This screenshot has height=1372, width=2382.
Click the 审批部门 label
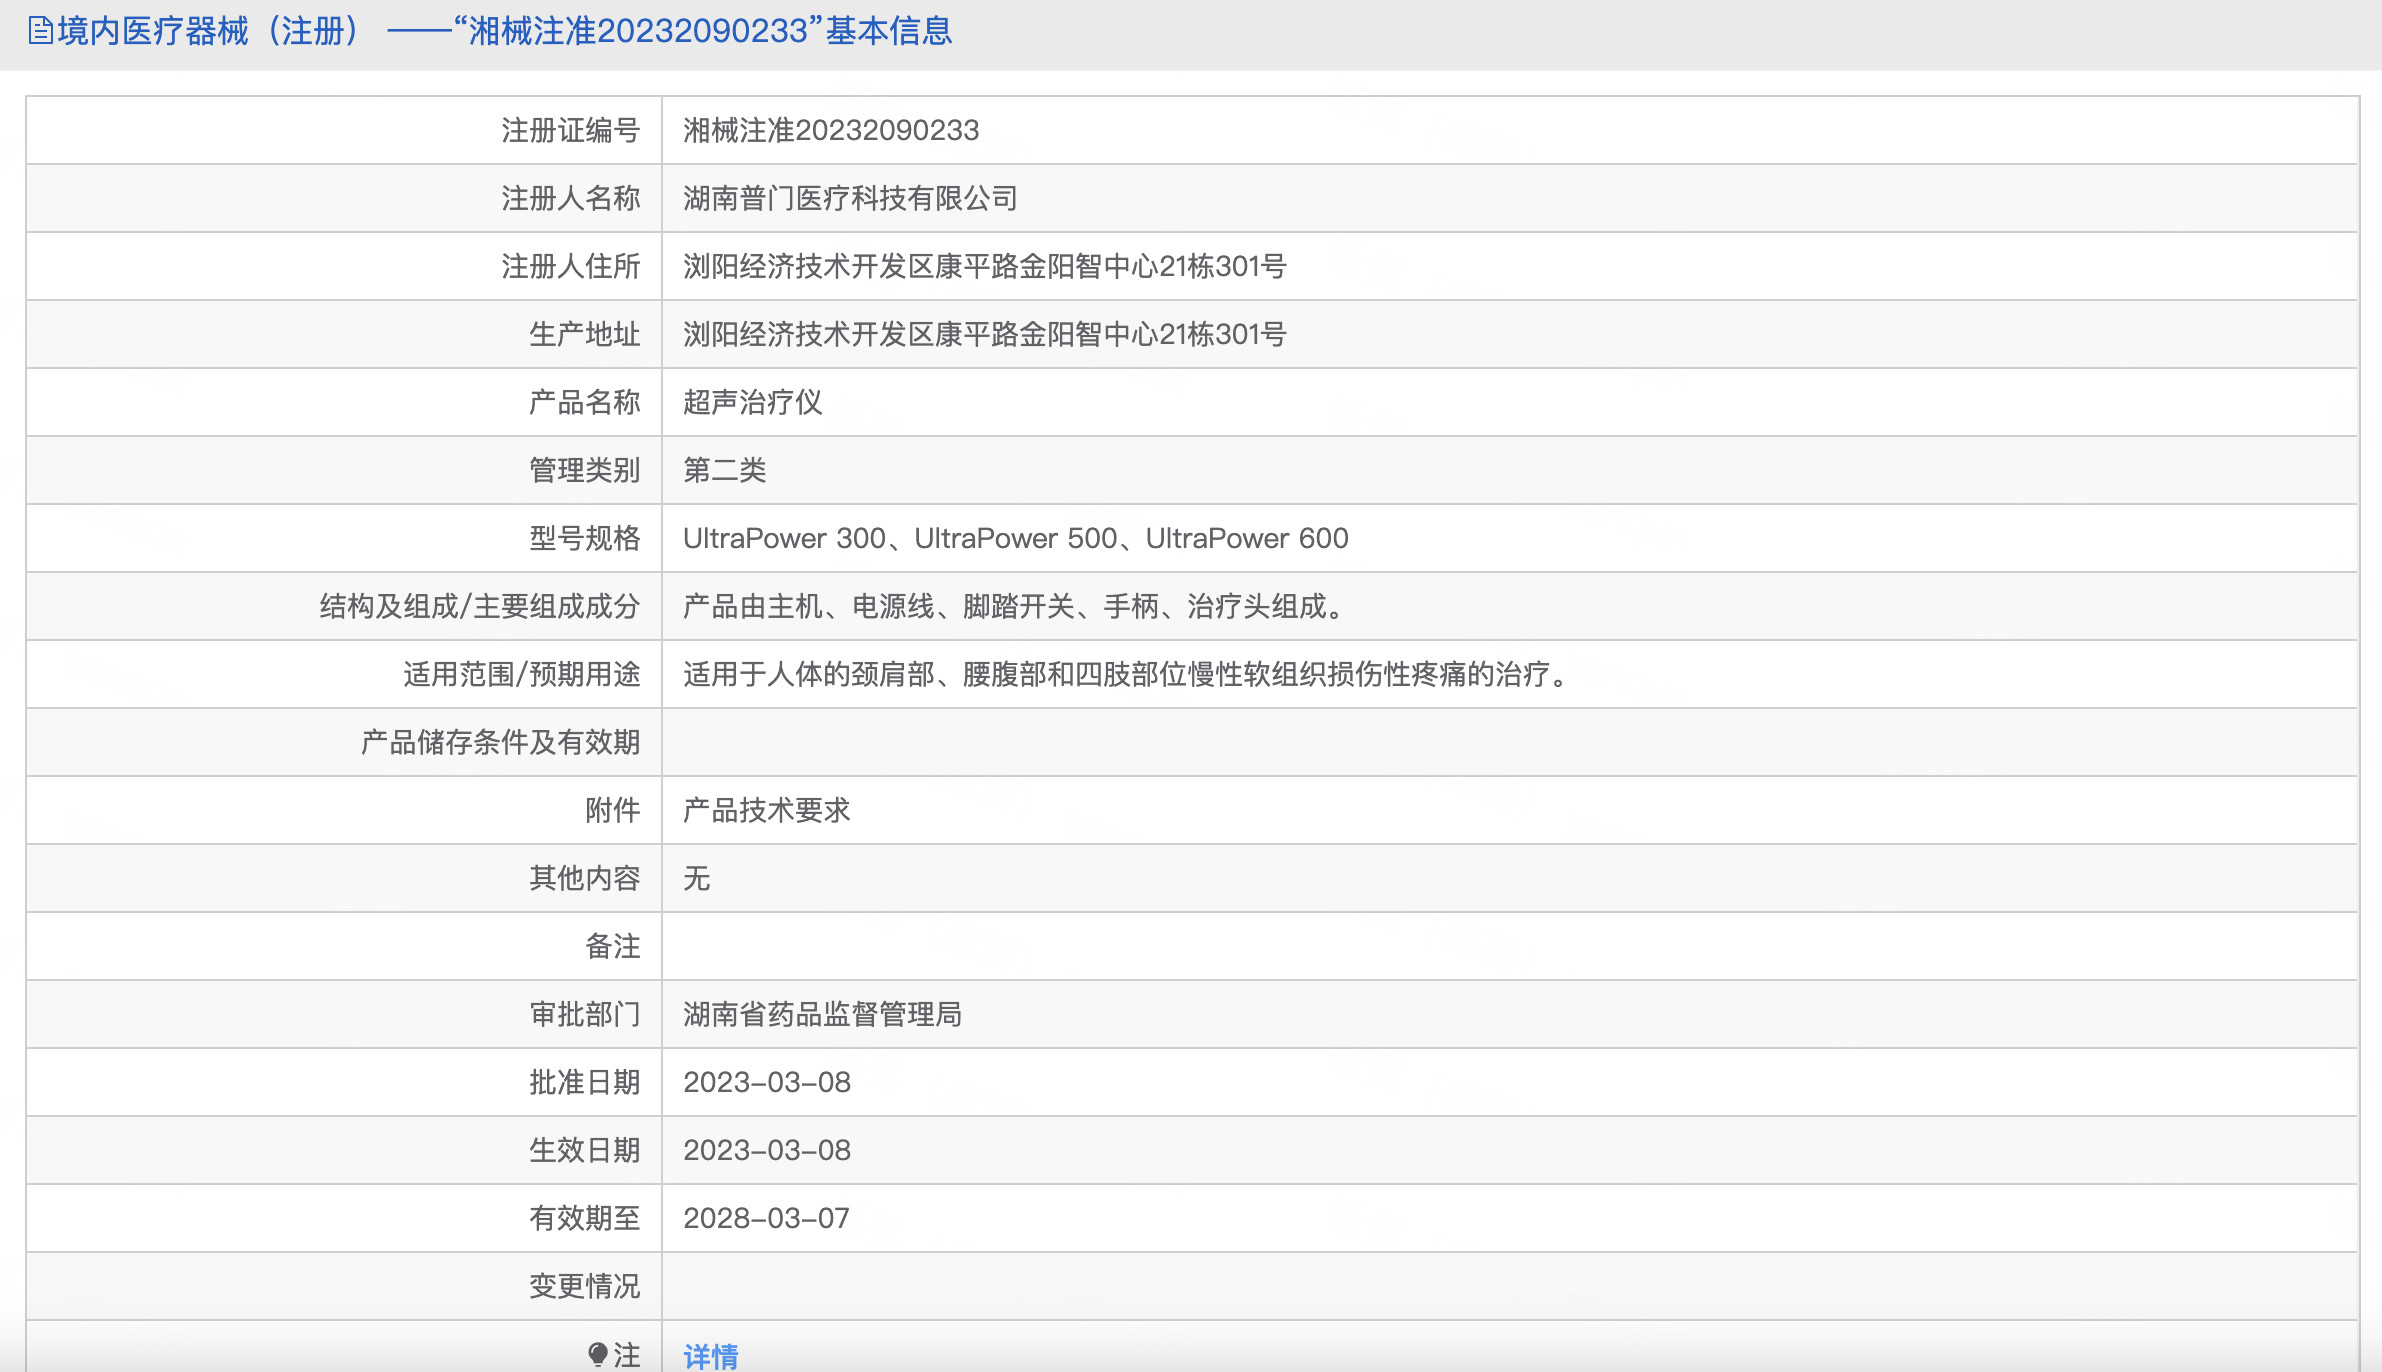[585, 1014]
